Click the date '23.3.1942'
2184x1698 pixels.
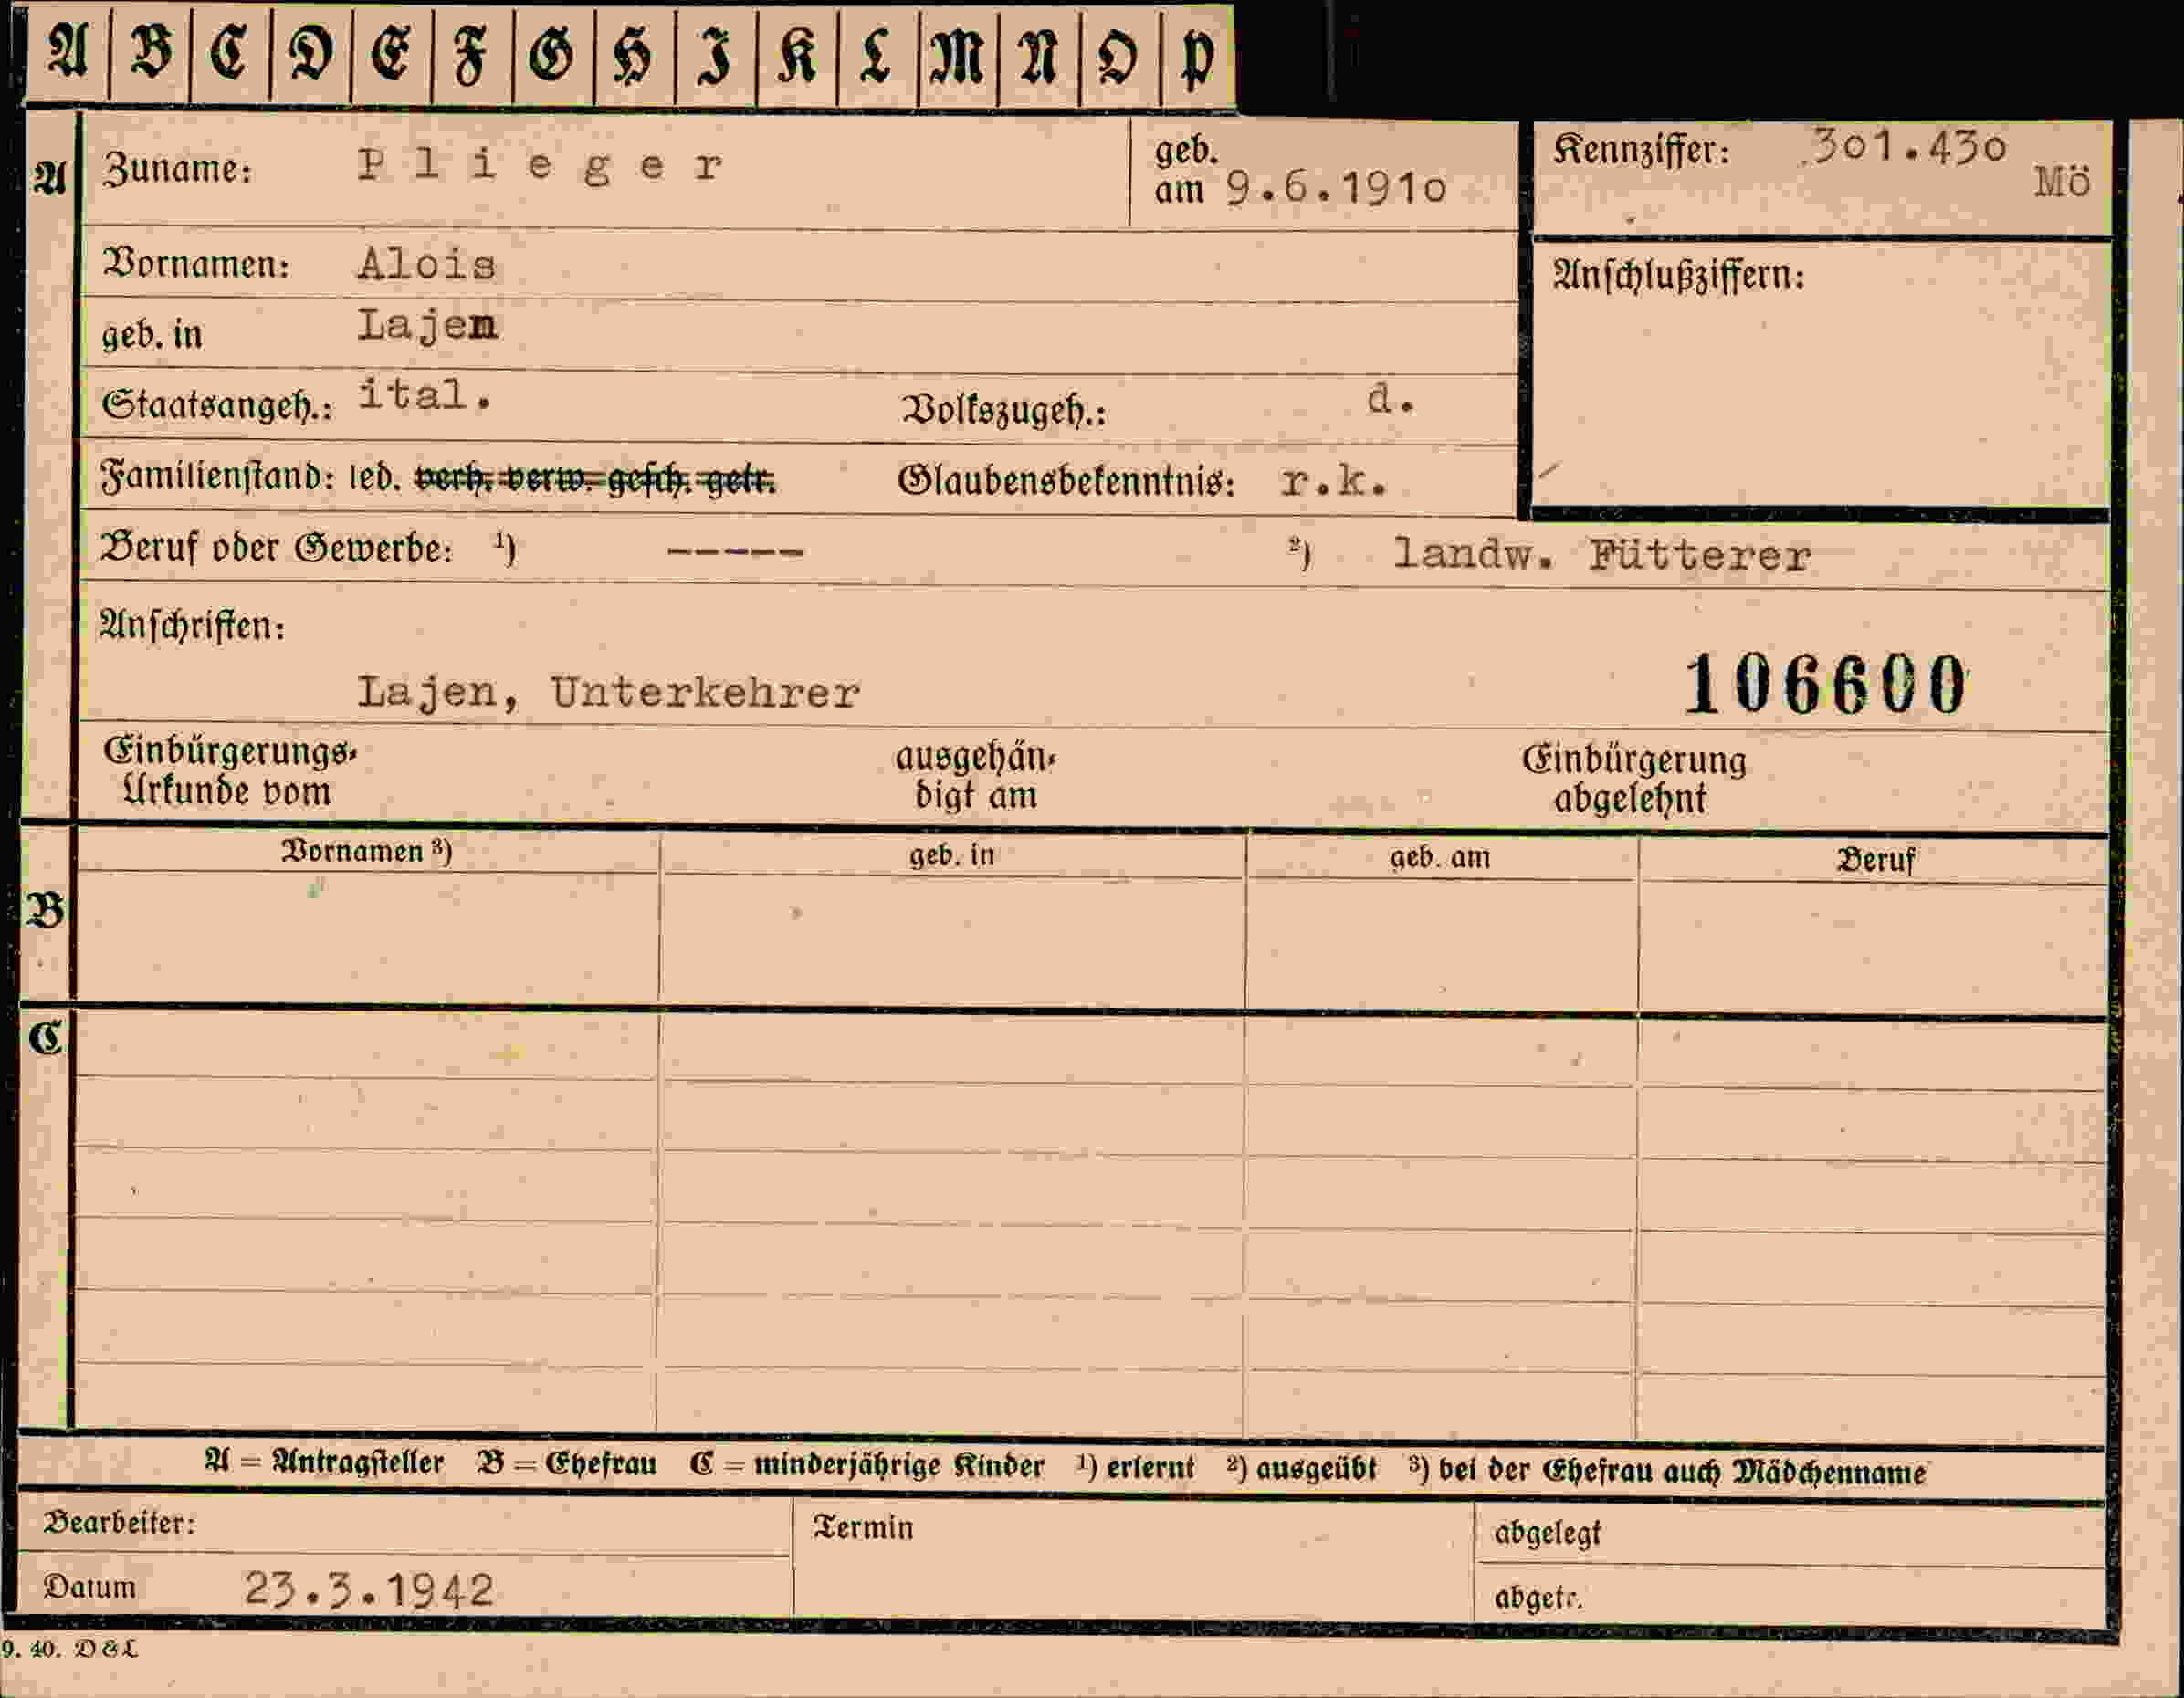click(369, 1590)
